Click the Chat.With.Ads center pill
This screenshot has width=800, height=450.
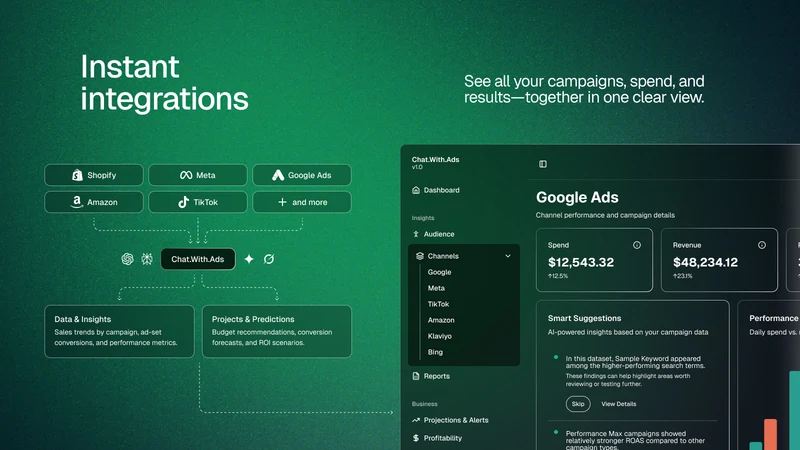click(198, 259)
